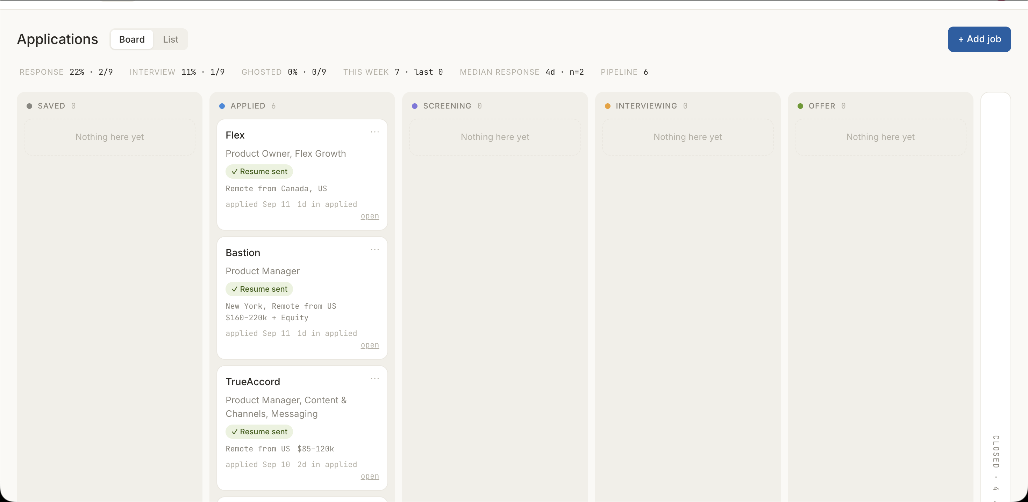Click Product Manager, Content & Channels title
This screenshot has height=502, width=1028.
coord(286,407)
